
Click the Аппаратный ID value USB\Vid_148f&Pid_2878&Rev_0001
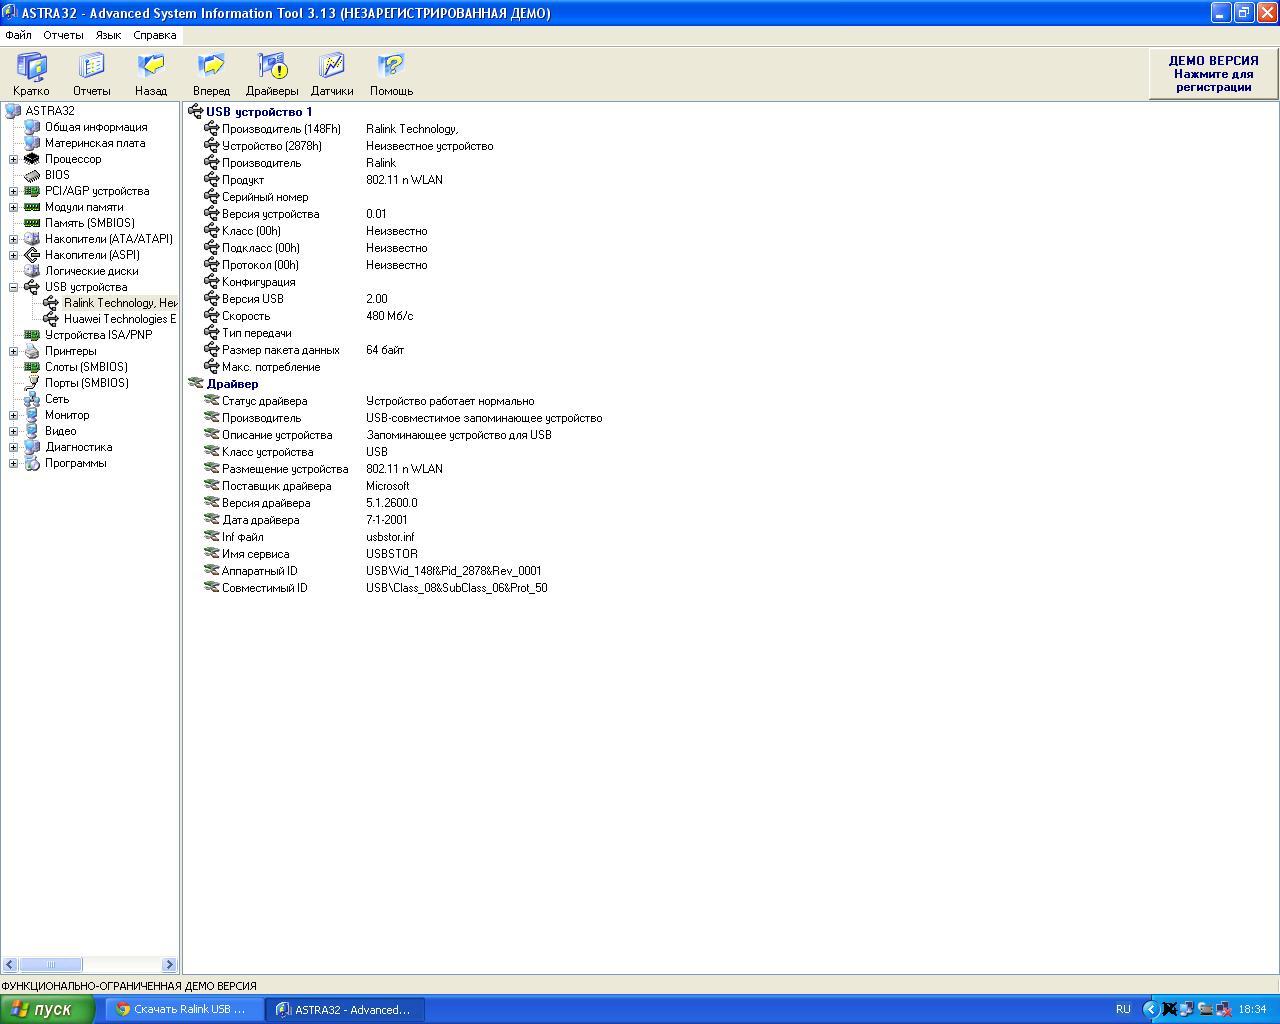(454, 571)
